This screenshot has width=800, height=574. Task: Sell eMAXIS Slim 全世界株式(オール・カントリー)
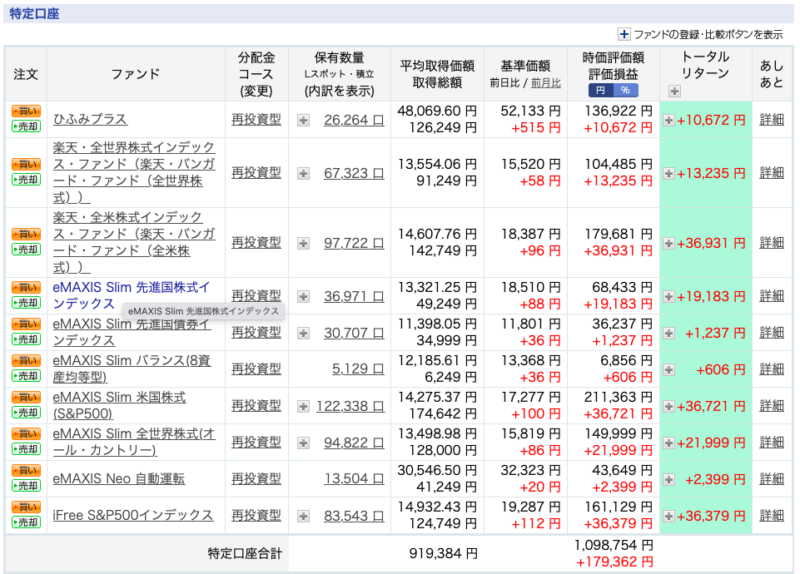point(26,449)
